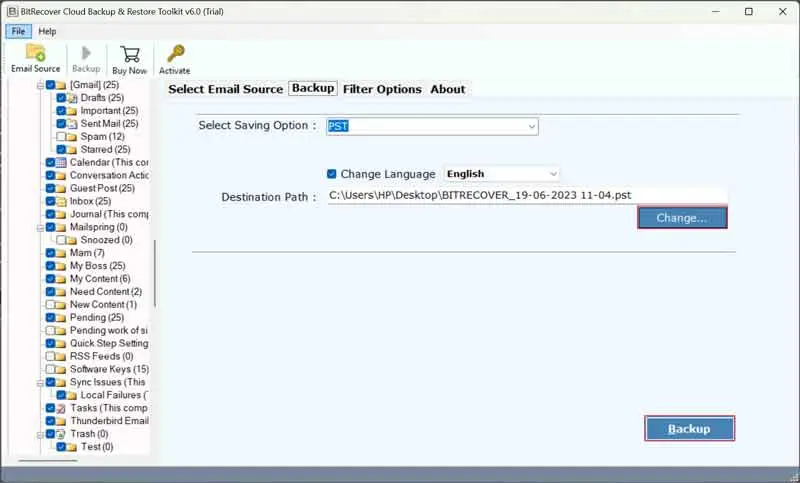
Task: Disable the Change Language checkbox
Action: tap(332, 174)
